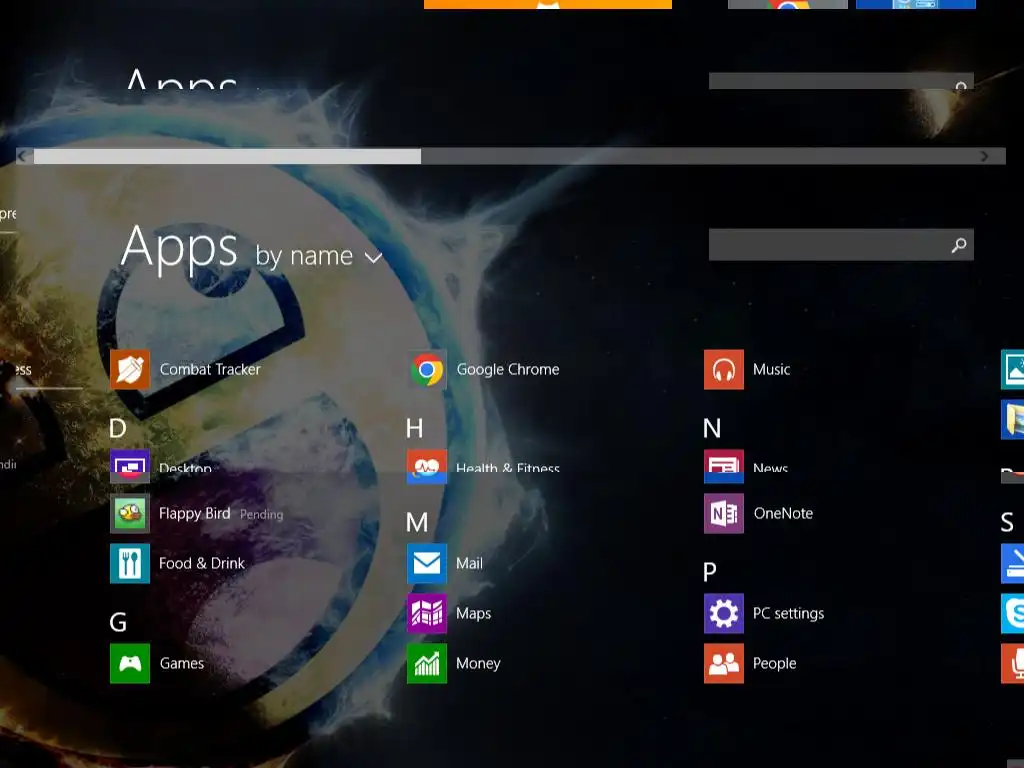Image resolution: width=1024 pixels, height=768 pixels.
Task: Click the 'Pending' status next to Flappy Bird
Action: [261, 515]
